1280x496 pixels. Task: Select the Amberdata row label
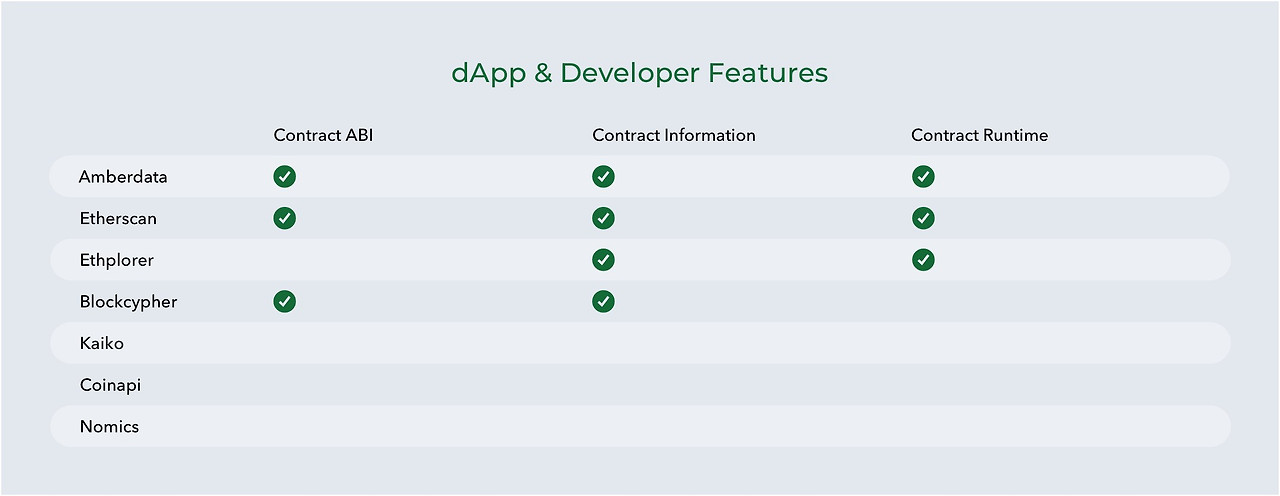point(124,177)
